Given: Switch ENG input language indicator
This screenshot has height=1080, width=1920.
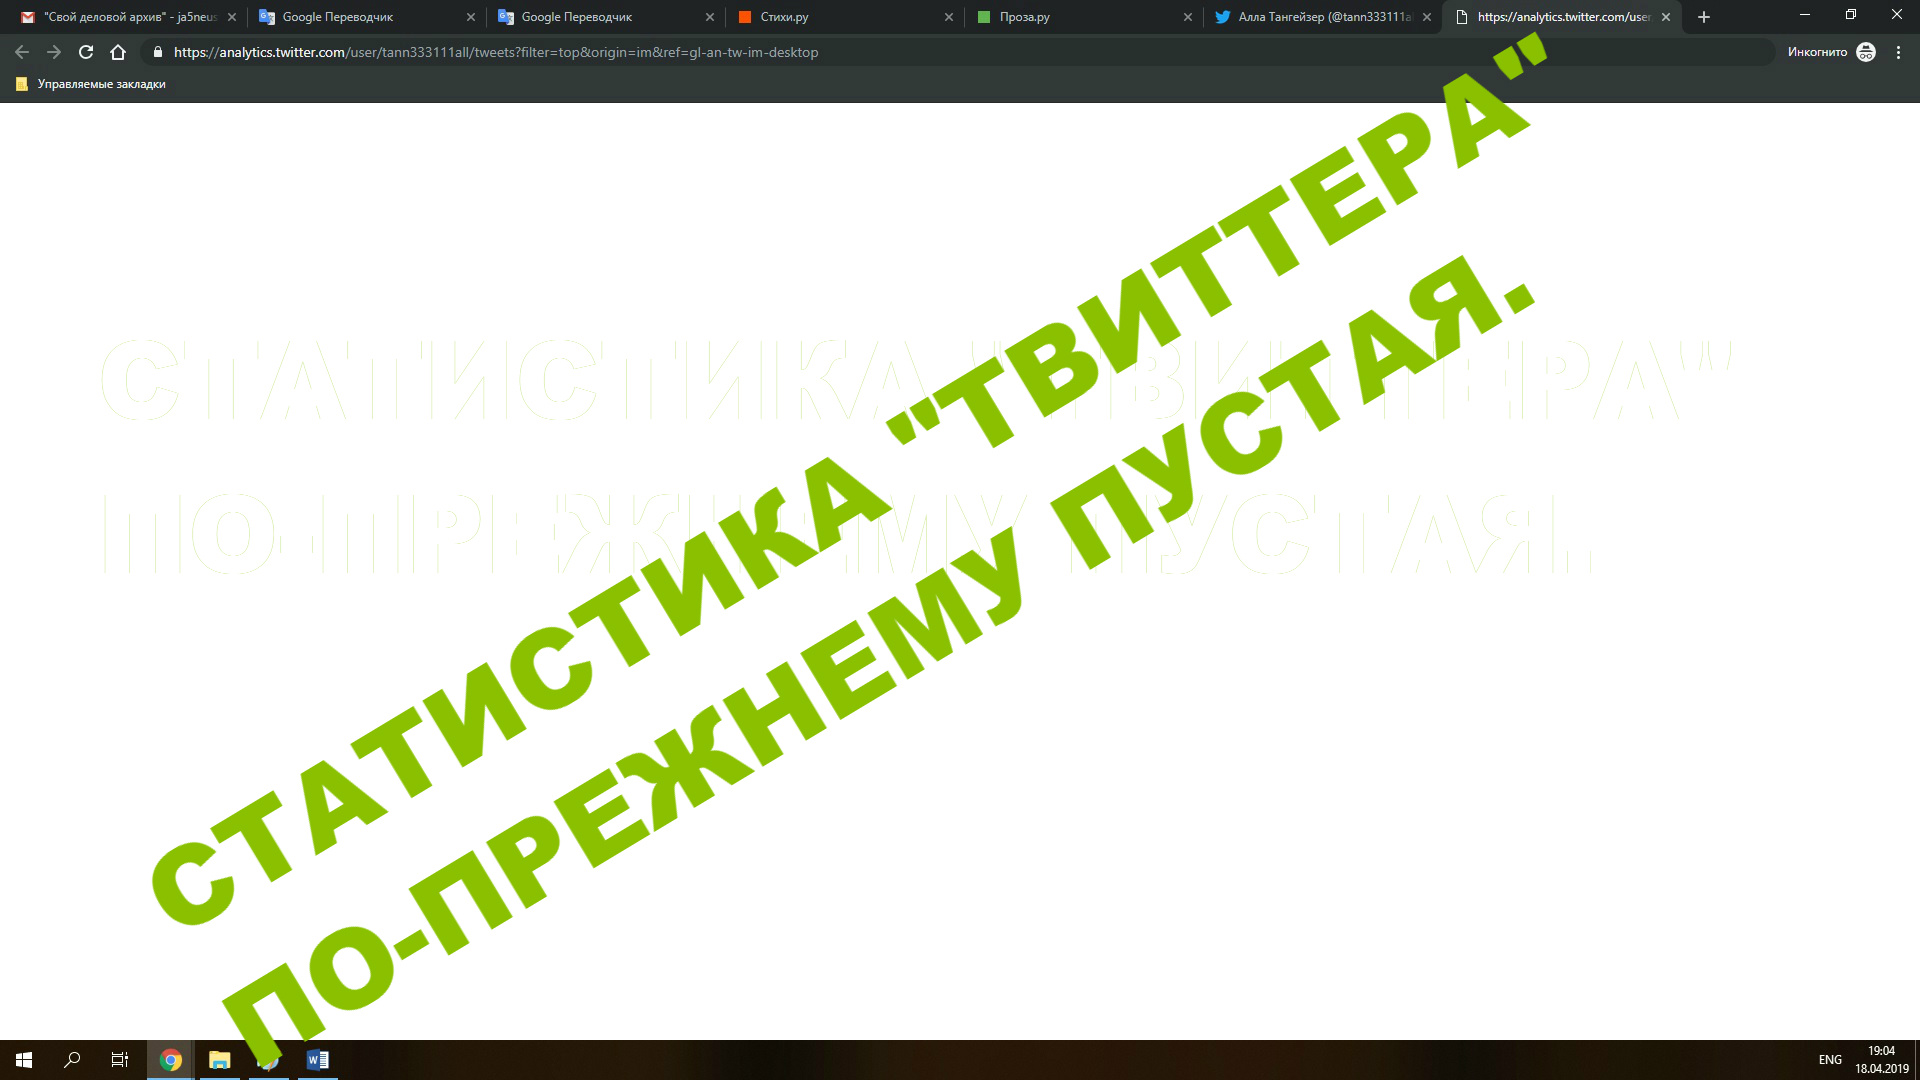Looking at the screenshot, I should click(x=1830, y=1060).
